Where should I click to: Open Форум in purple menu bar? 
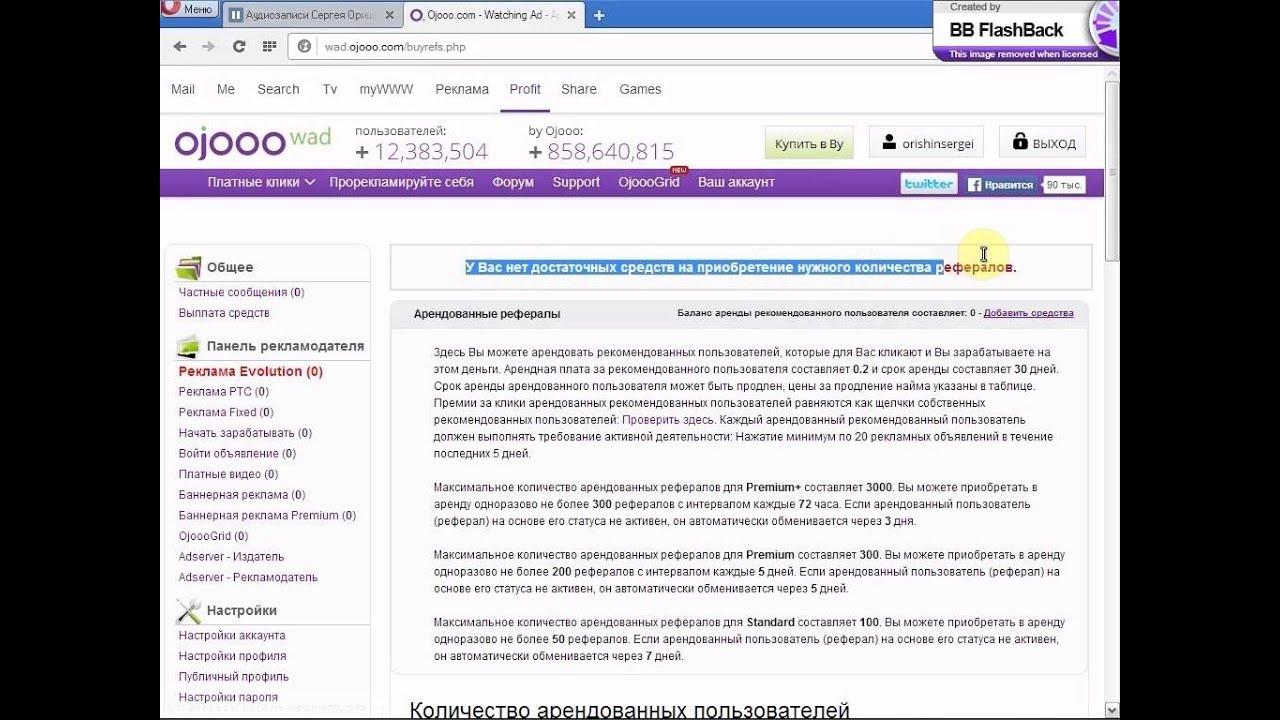click(x=513, y=182)
